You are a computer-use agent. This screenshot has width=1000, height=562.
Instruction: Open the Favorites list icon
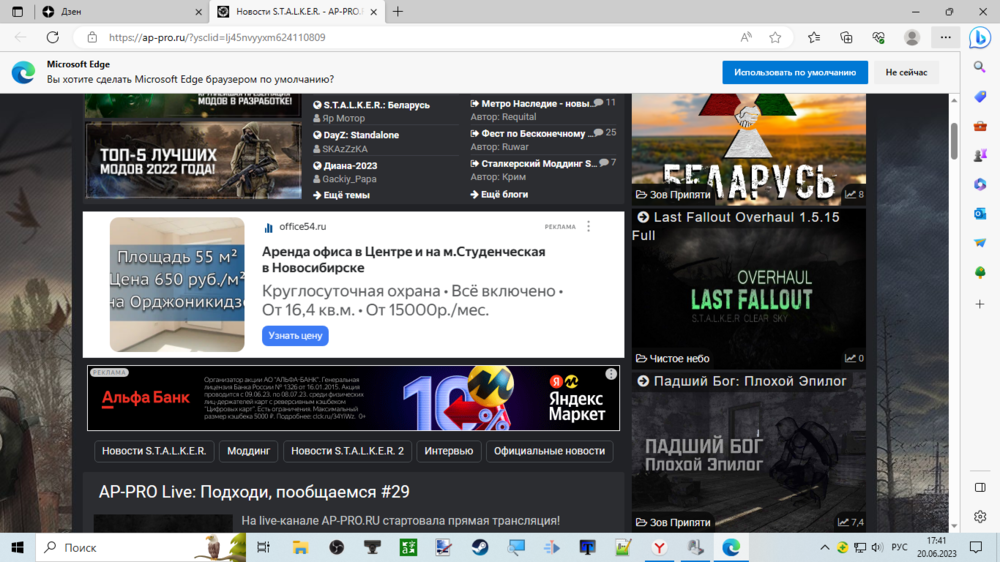tap(814, 37)
